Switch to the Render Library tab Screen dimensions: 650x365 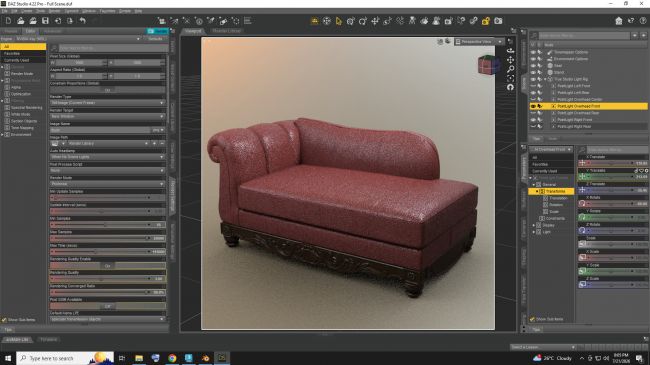click(226, 31)
